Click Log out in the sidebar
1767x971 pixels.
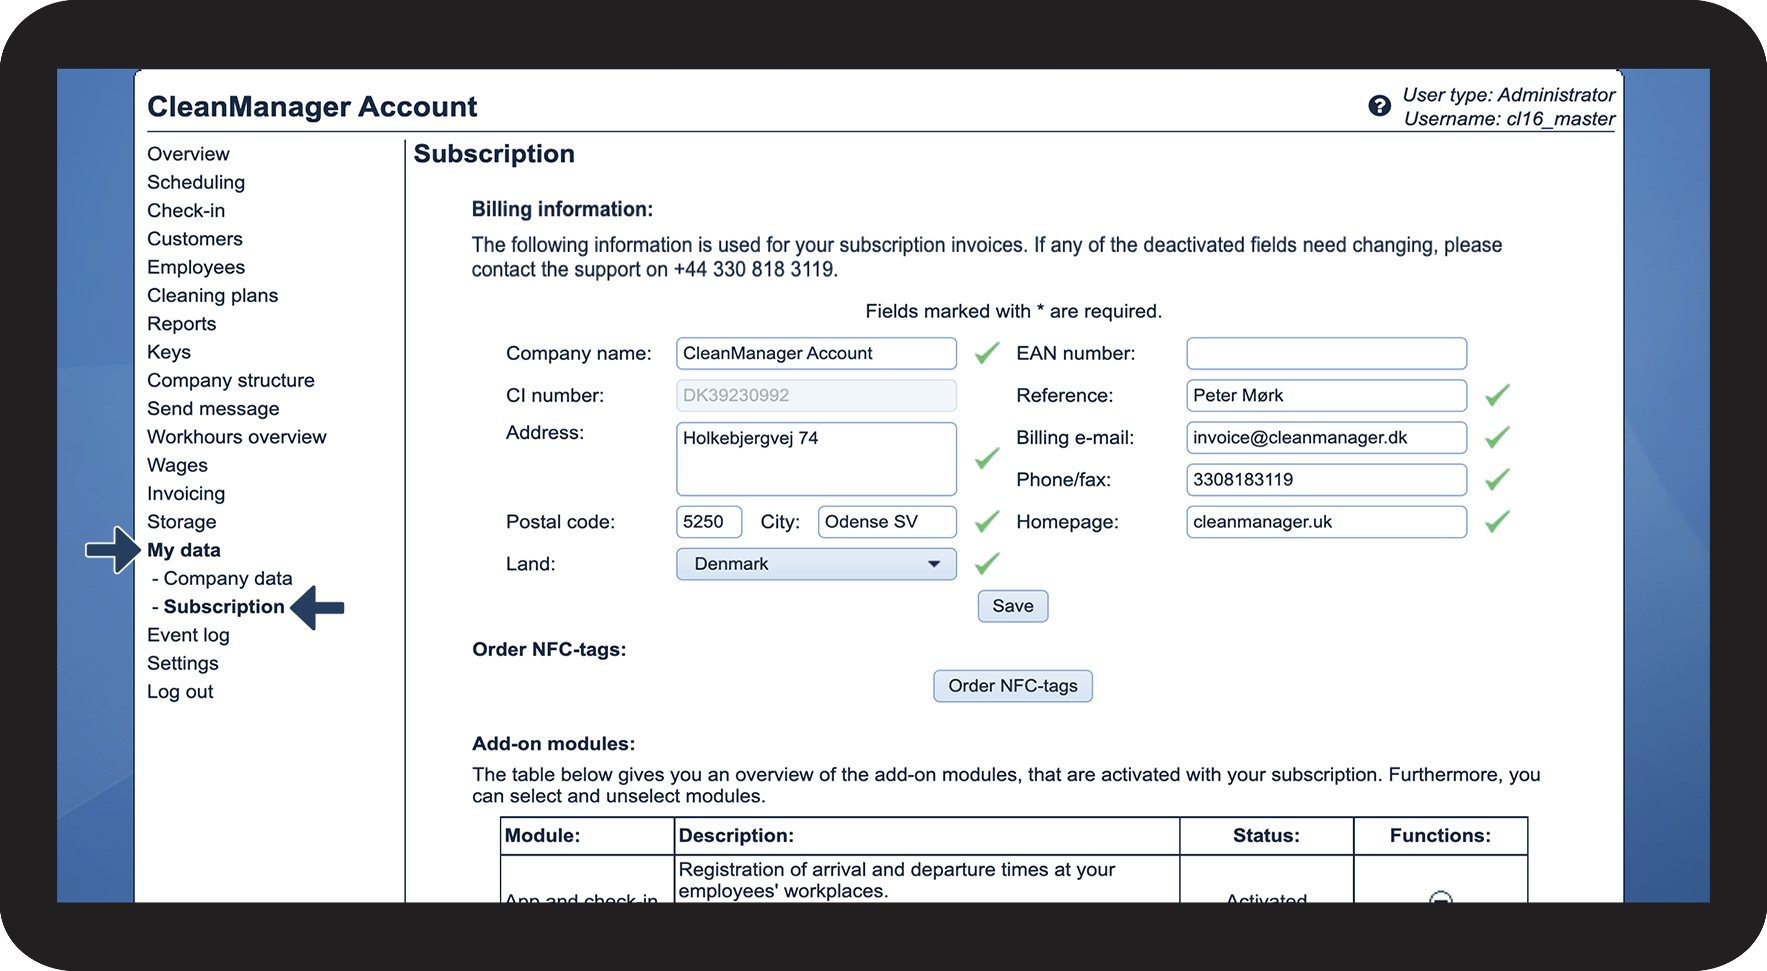coord(180,692)
